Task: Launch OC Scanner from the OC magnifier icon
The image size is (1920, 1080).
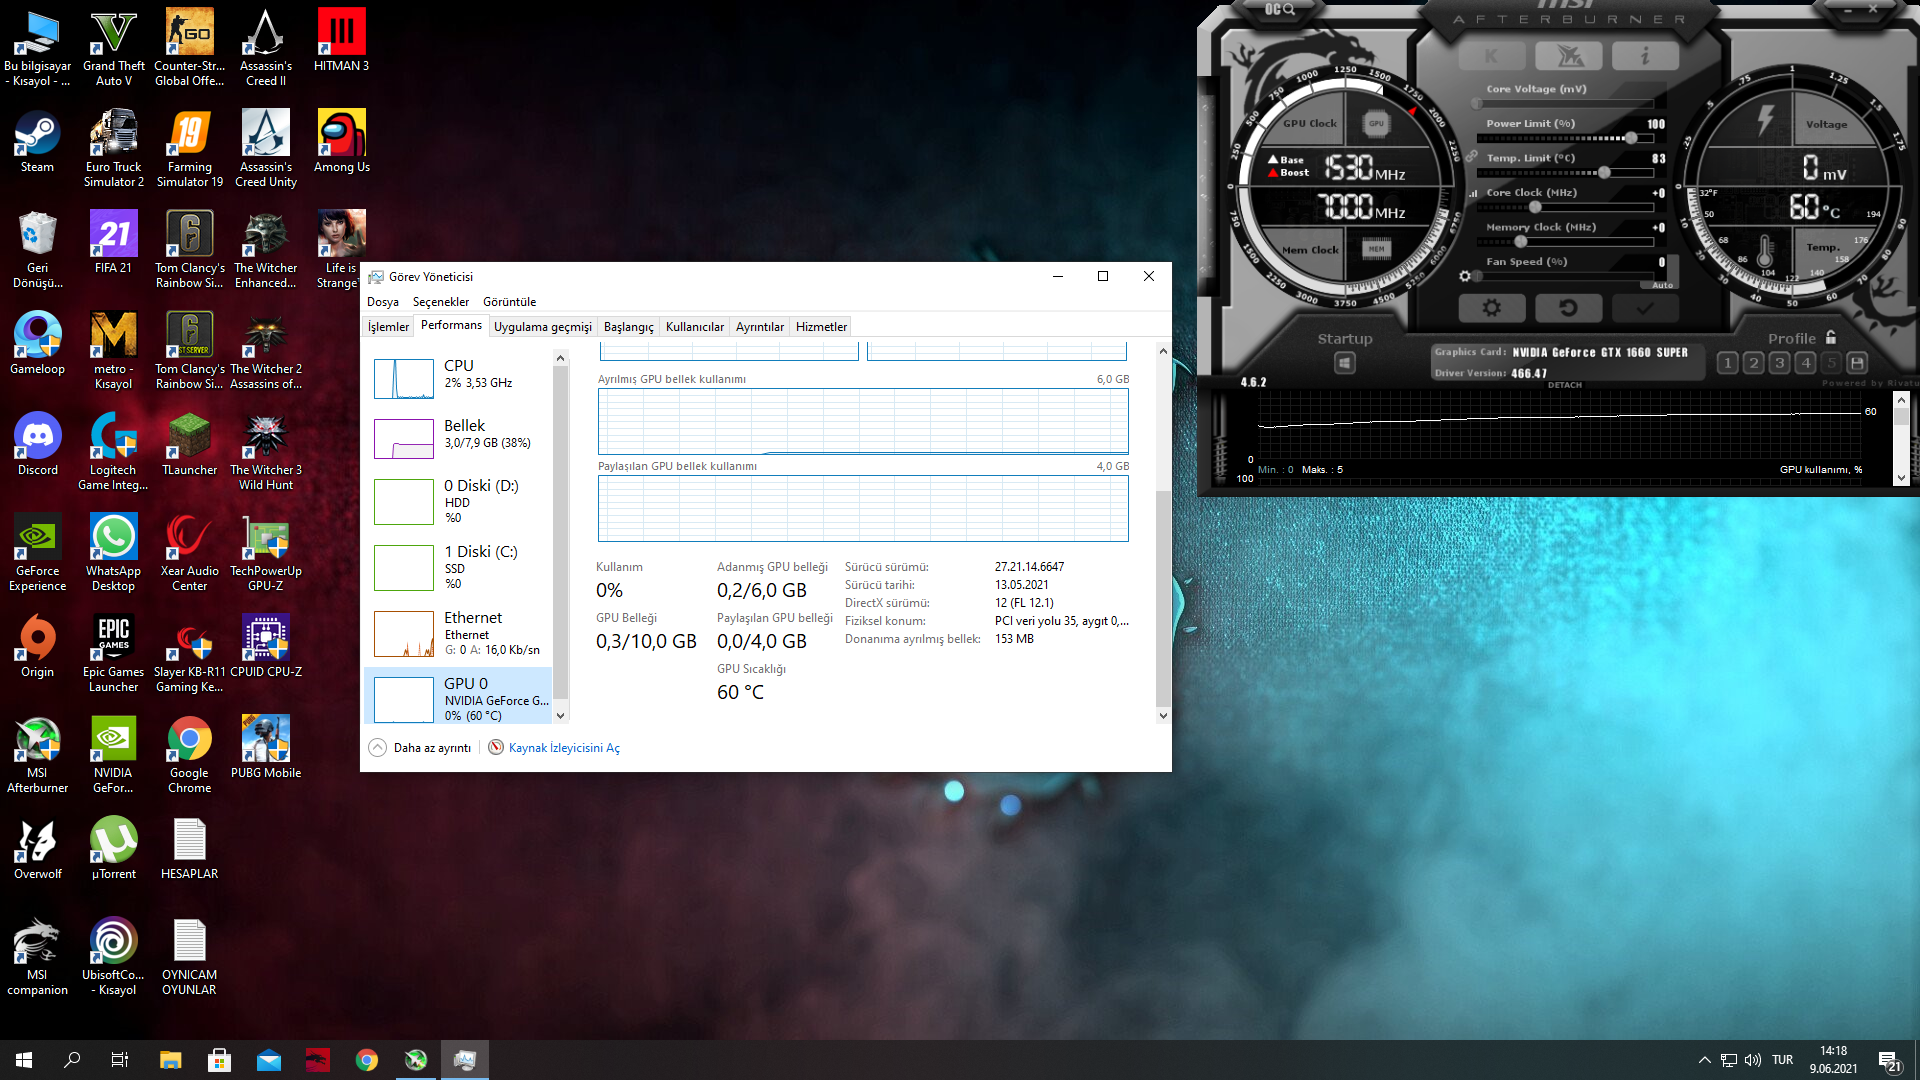Action: point(1280,10)
